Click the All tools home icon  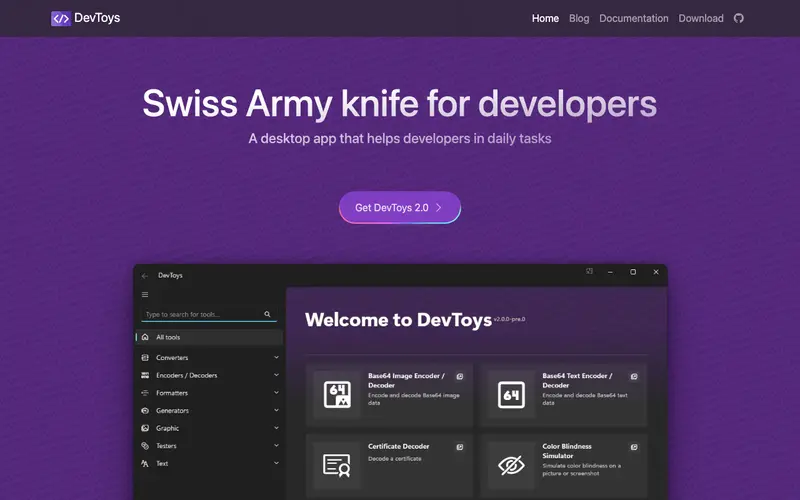[145, 337]
